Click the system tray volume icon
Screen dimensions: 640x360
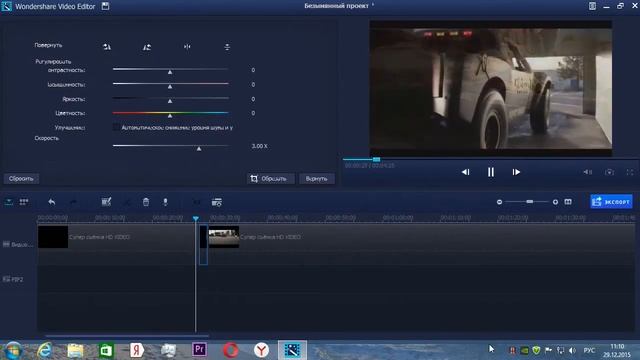[x=572, y=351]
